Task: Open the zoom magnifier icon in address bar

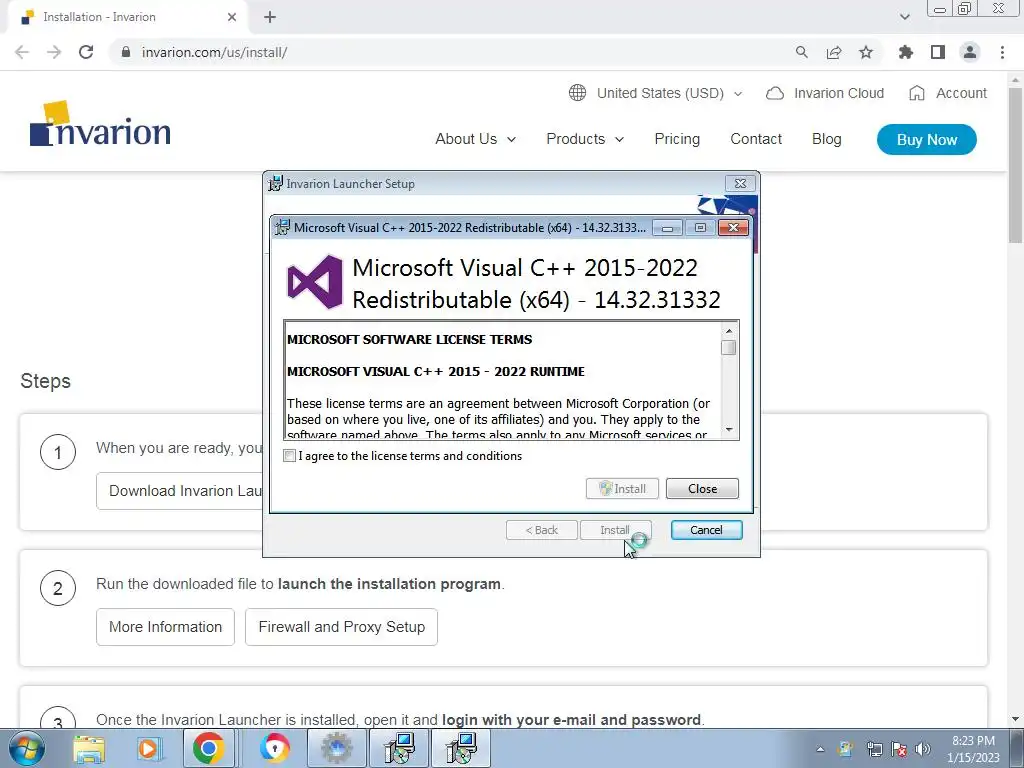Action: [x=802, y=52]
